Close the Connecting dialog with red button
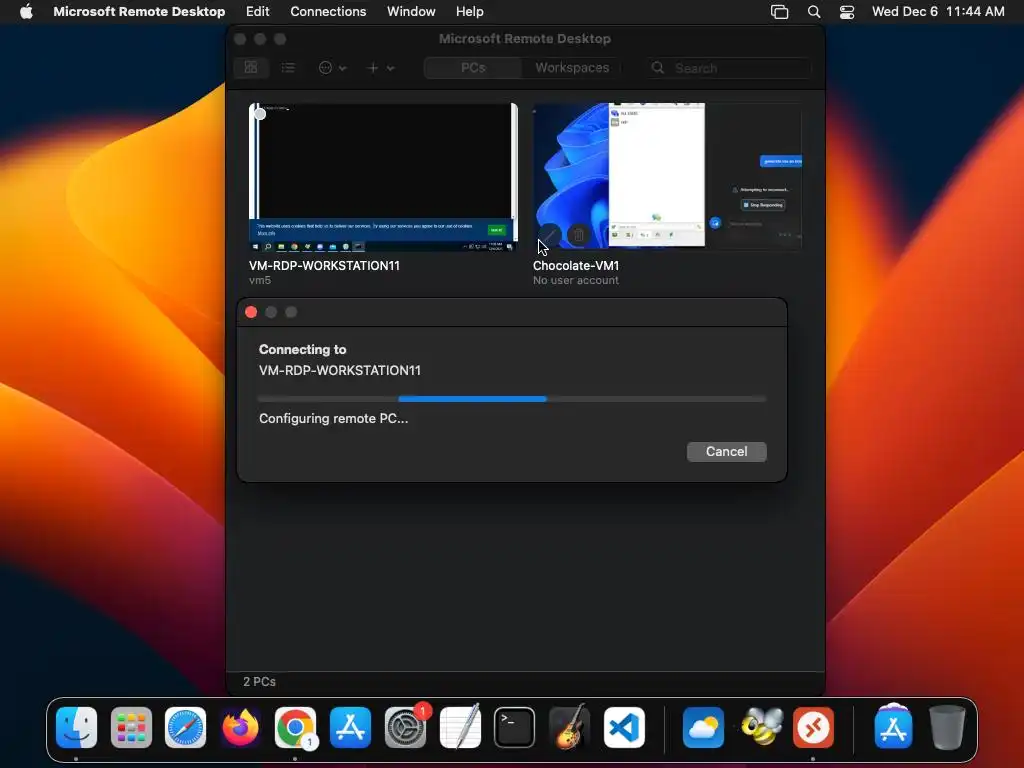The height and width of the screenshot is (768, 1024). tap(251, 312)
